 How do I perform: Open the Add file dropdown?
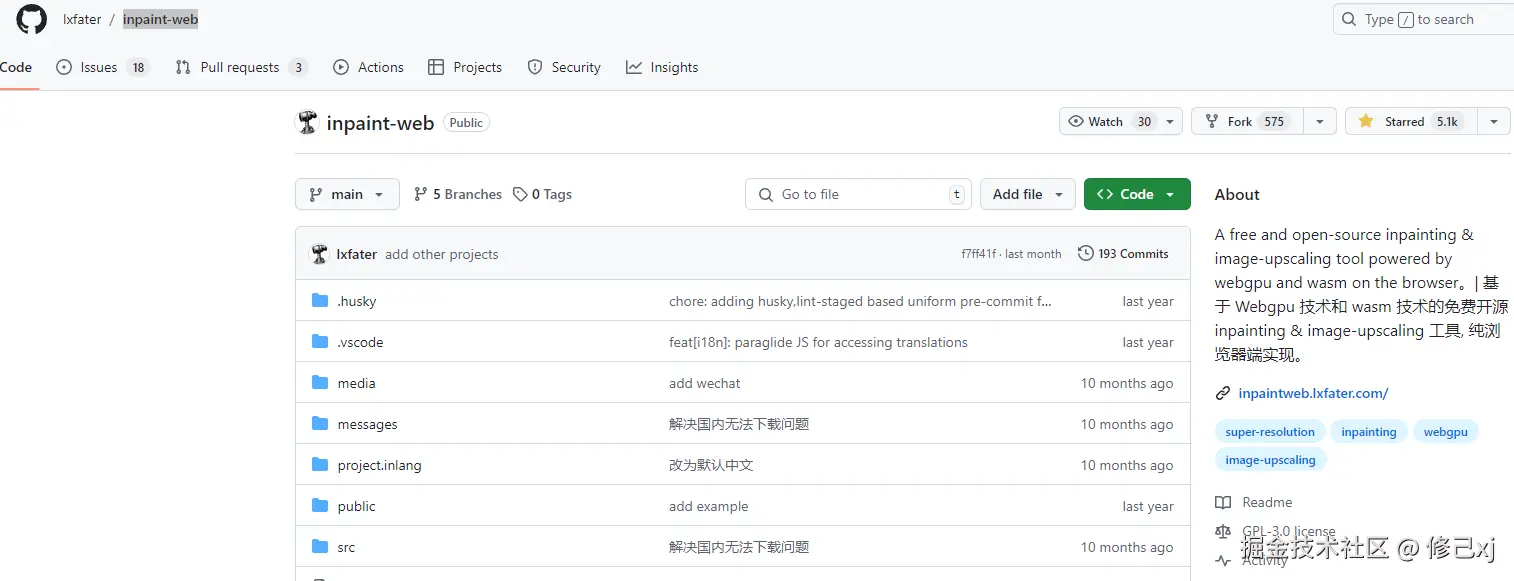tap(1028, 194)
